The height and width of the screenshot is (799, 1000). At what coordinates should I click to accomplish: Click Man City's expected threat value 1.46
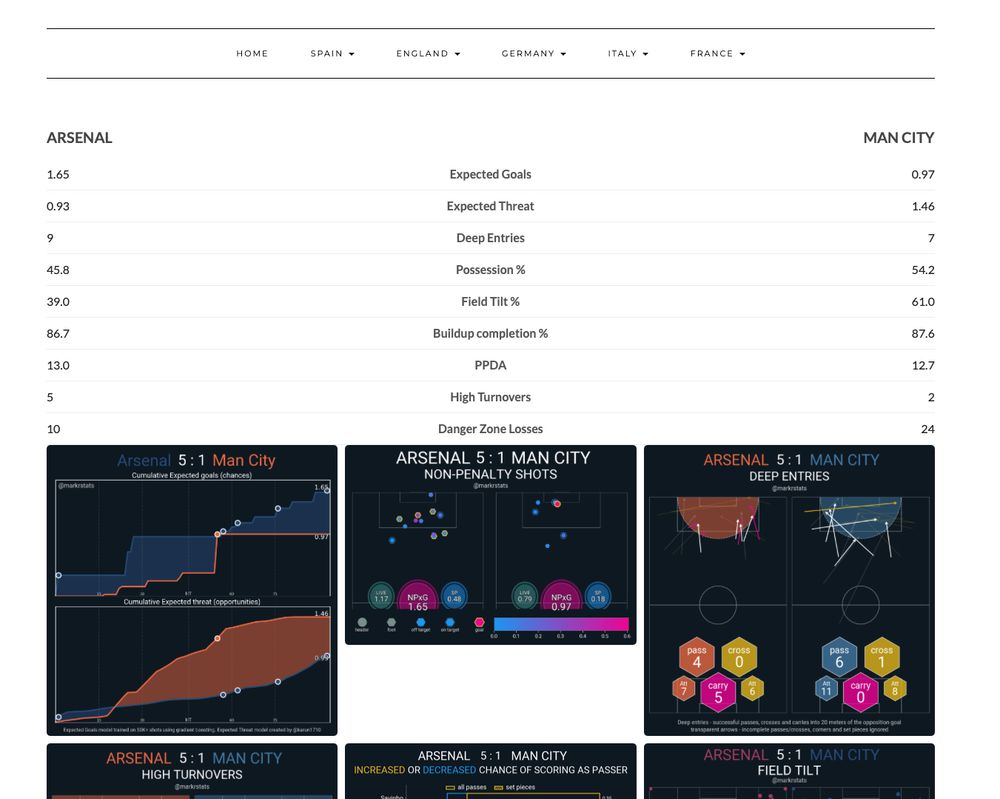(x=923, y=206)
